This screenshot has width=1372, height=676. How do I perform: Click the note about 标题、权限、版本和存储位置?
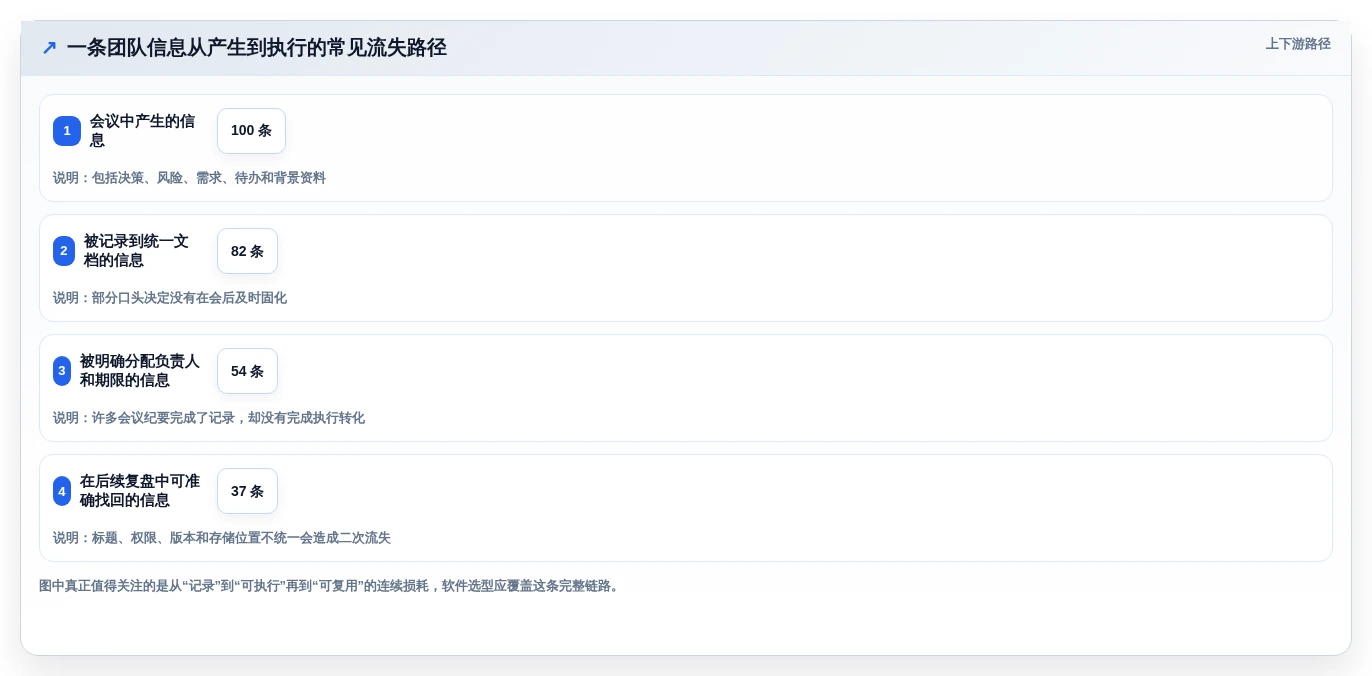pyautogui.click(x=222, y=538)
